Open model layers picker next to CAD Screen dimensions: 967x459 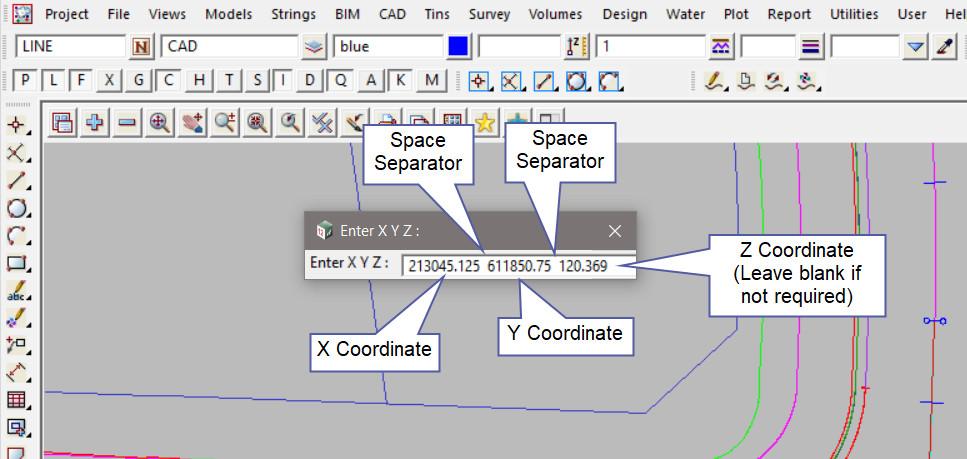[x=314, y=46]
